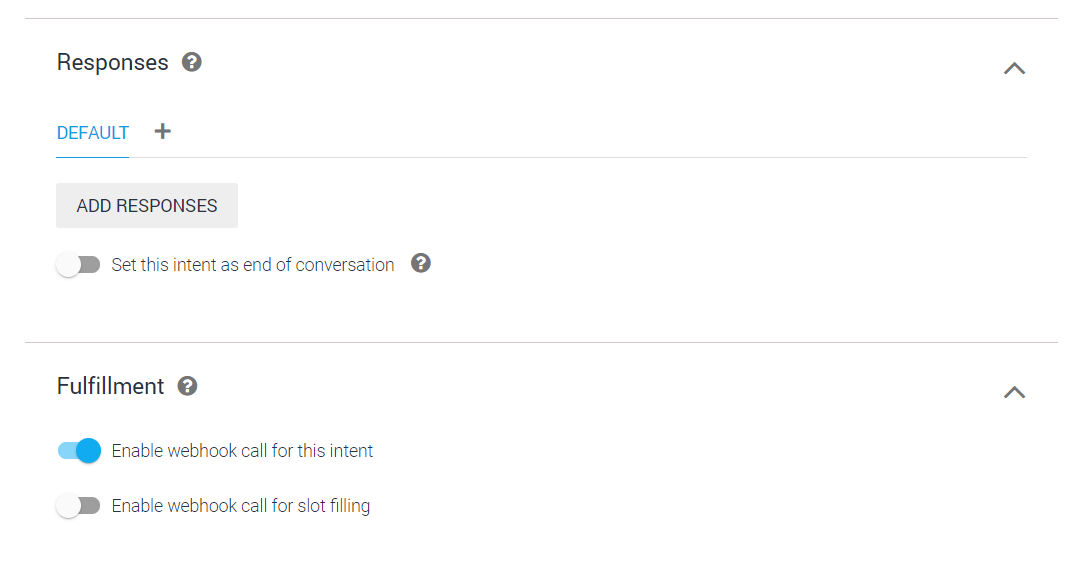Click the 'Responses' section heading text
Screen dimensions: 1070x567
click(112, 62)
